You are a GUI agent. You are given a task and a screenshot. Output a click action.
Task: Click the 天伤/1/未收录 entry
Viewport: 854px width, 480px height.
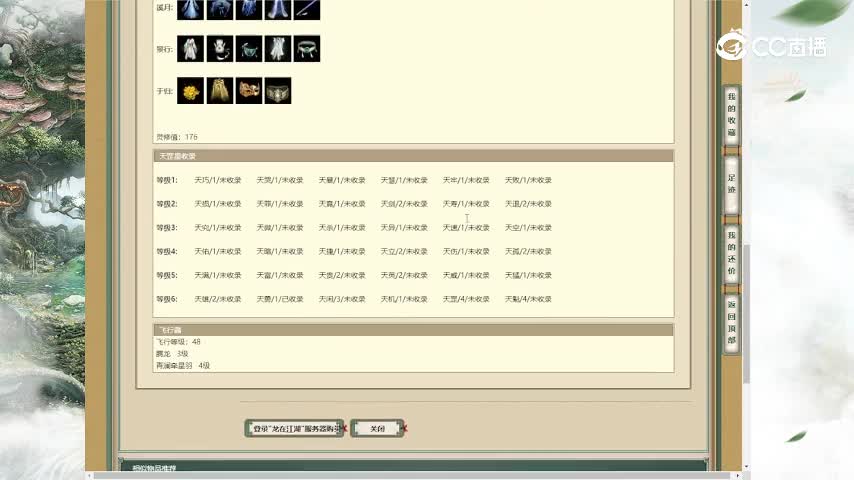click(466, 251)
